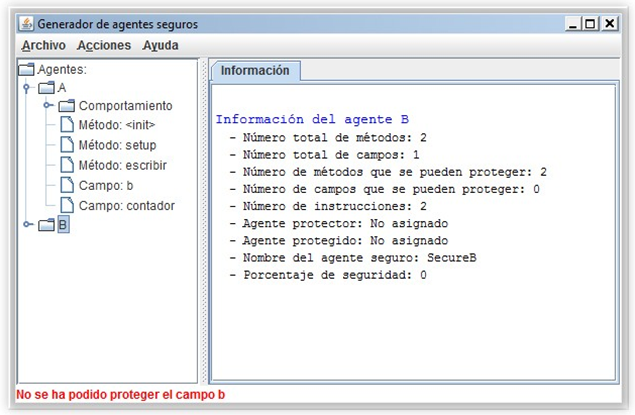
Task: Open the Archivo menu
Action: [43, 45]
